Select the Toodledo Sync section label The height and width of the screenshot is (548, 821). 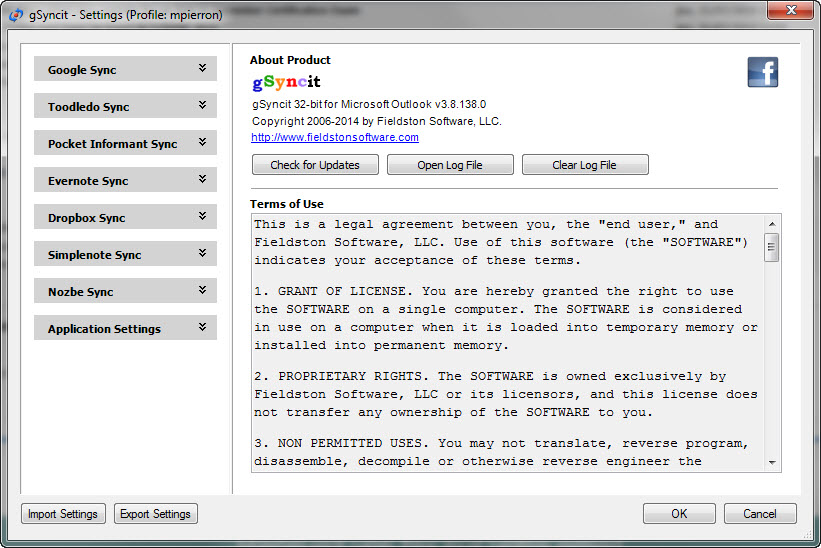click(x=88, y=107)
